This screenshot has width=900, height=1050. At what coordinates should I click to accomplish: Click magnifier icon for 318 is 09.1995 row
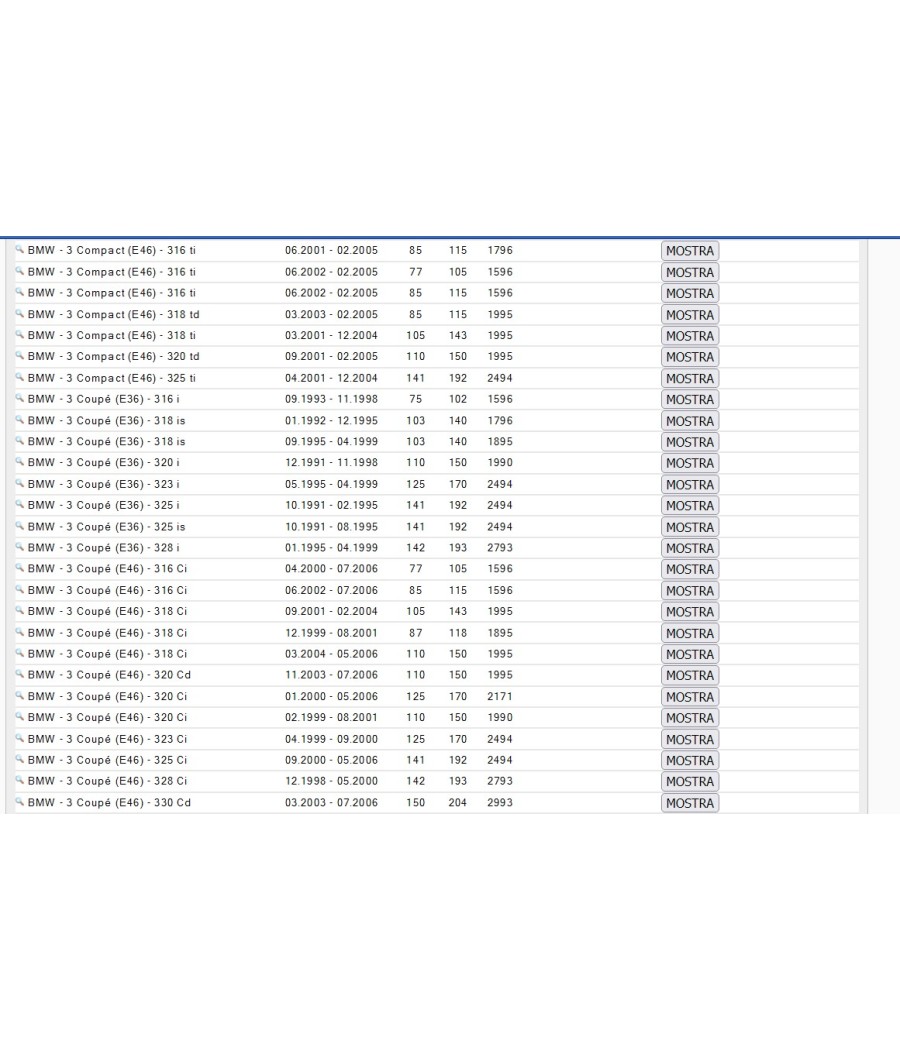(19, 441)
